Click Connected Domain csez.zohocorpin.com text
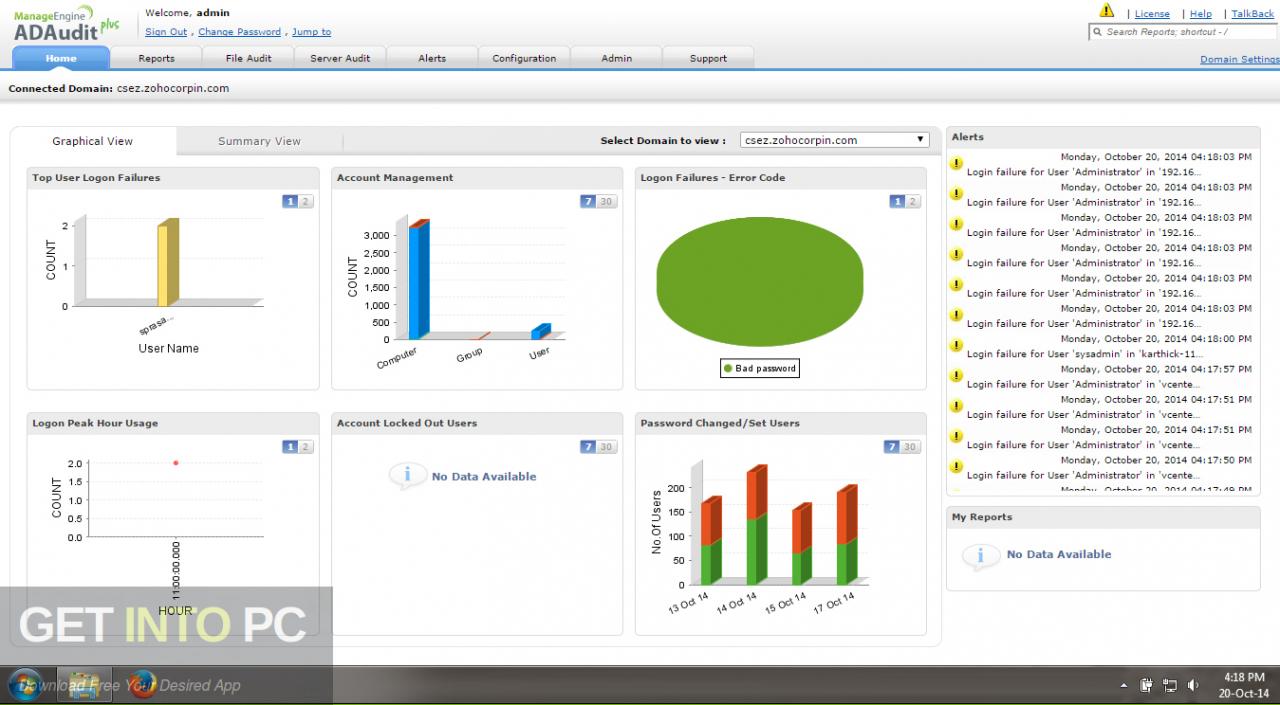Image resolution: width=1280 pixels, height=705 pixels. 119,88
